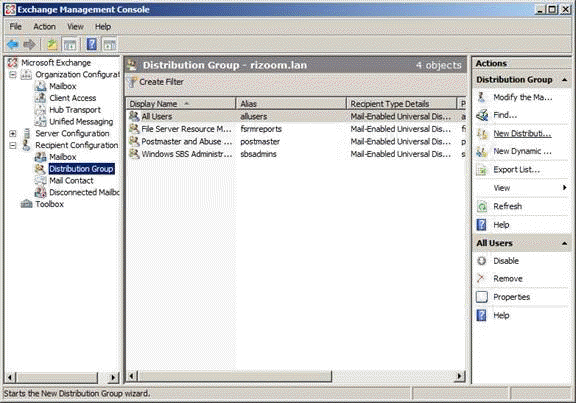
Task: Click Refresh in the Actions pane
Action: pos(507,206)
